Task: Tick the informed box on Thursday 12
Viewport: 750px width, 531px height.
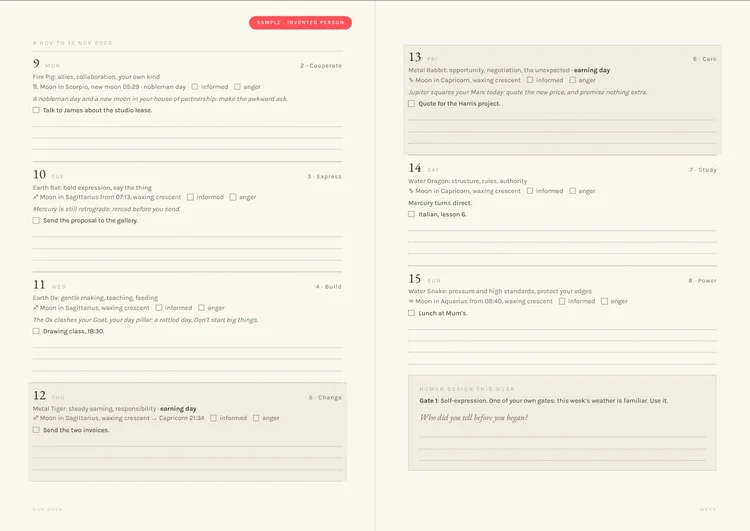Action: pyautogui.click(x=213, y=418)
